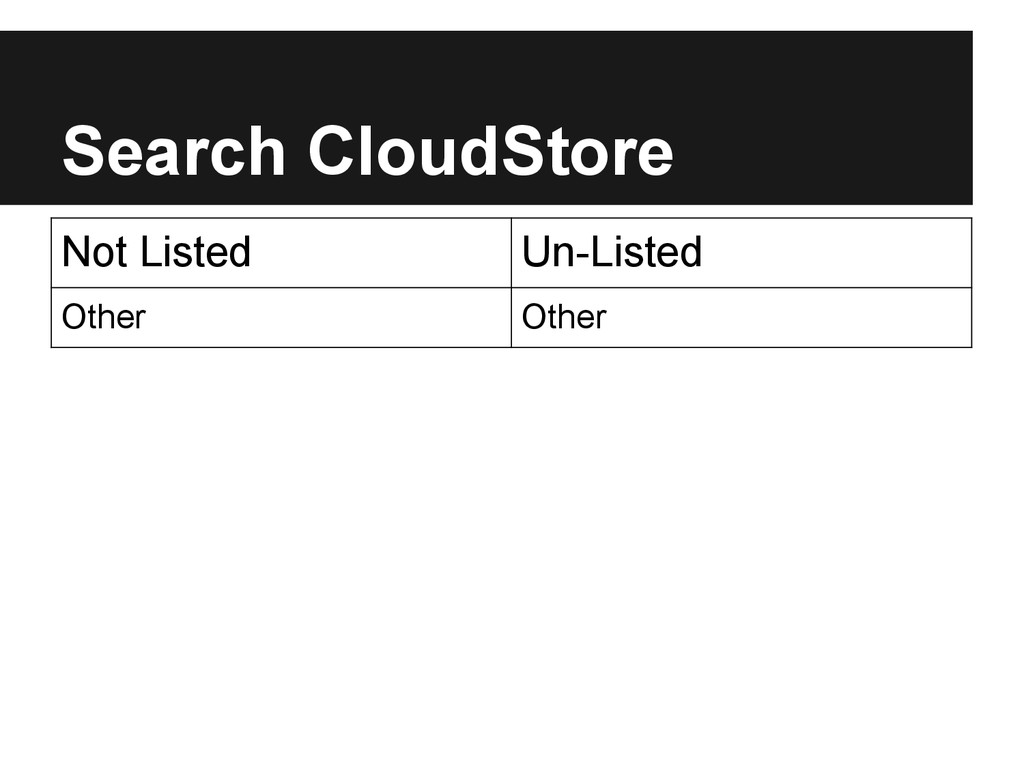This screenshot has width=1024, height=768.
Task: Select the Other cell under Not Listed
Action: (281, 317)
